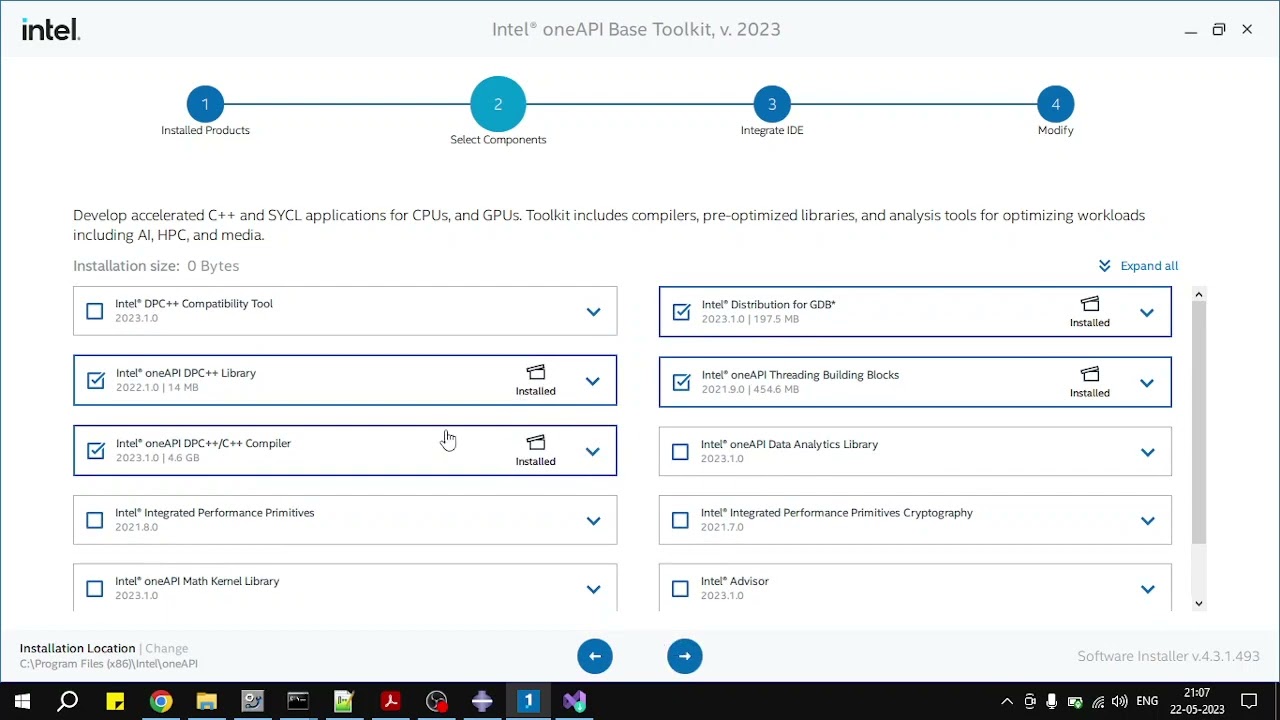This screenshot has width=1280, height=720.
Task: Click microphone icon in system tray
Action: 1052,702
